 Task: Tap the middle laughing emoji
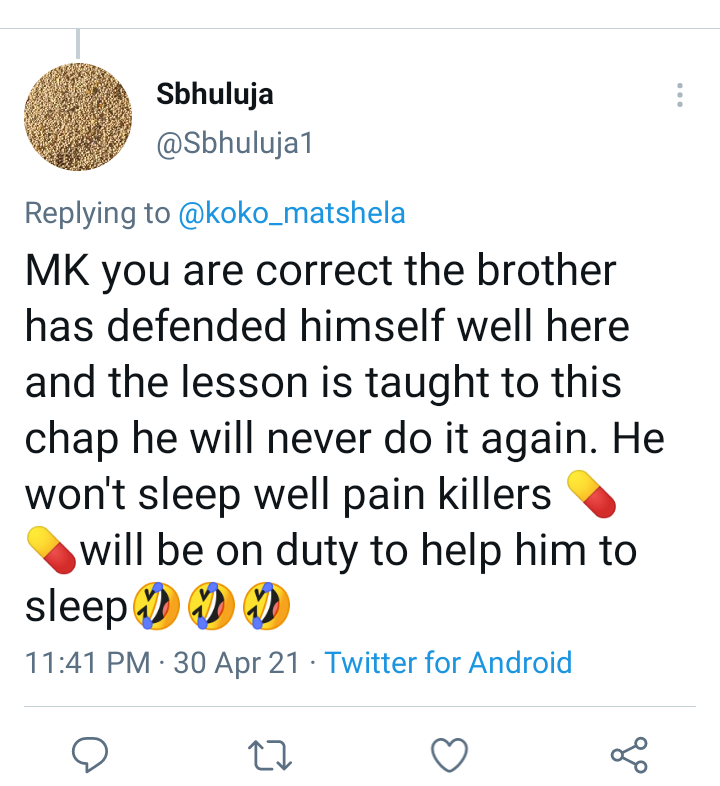[x=211, y=606]
